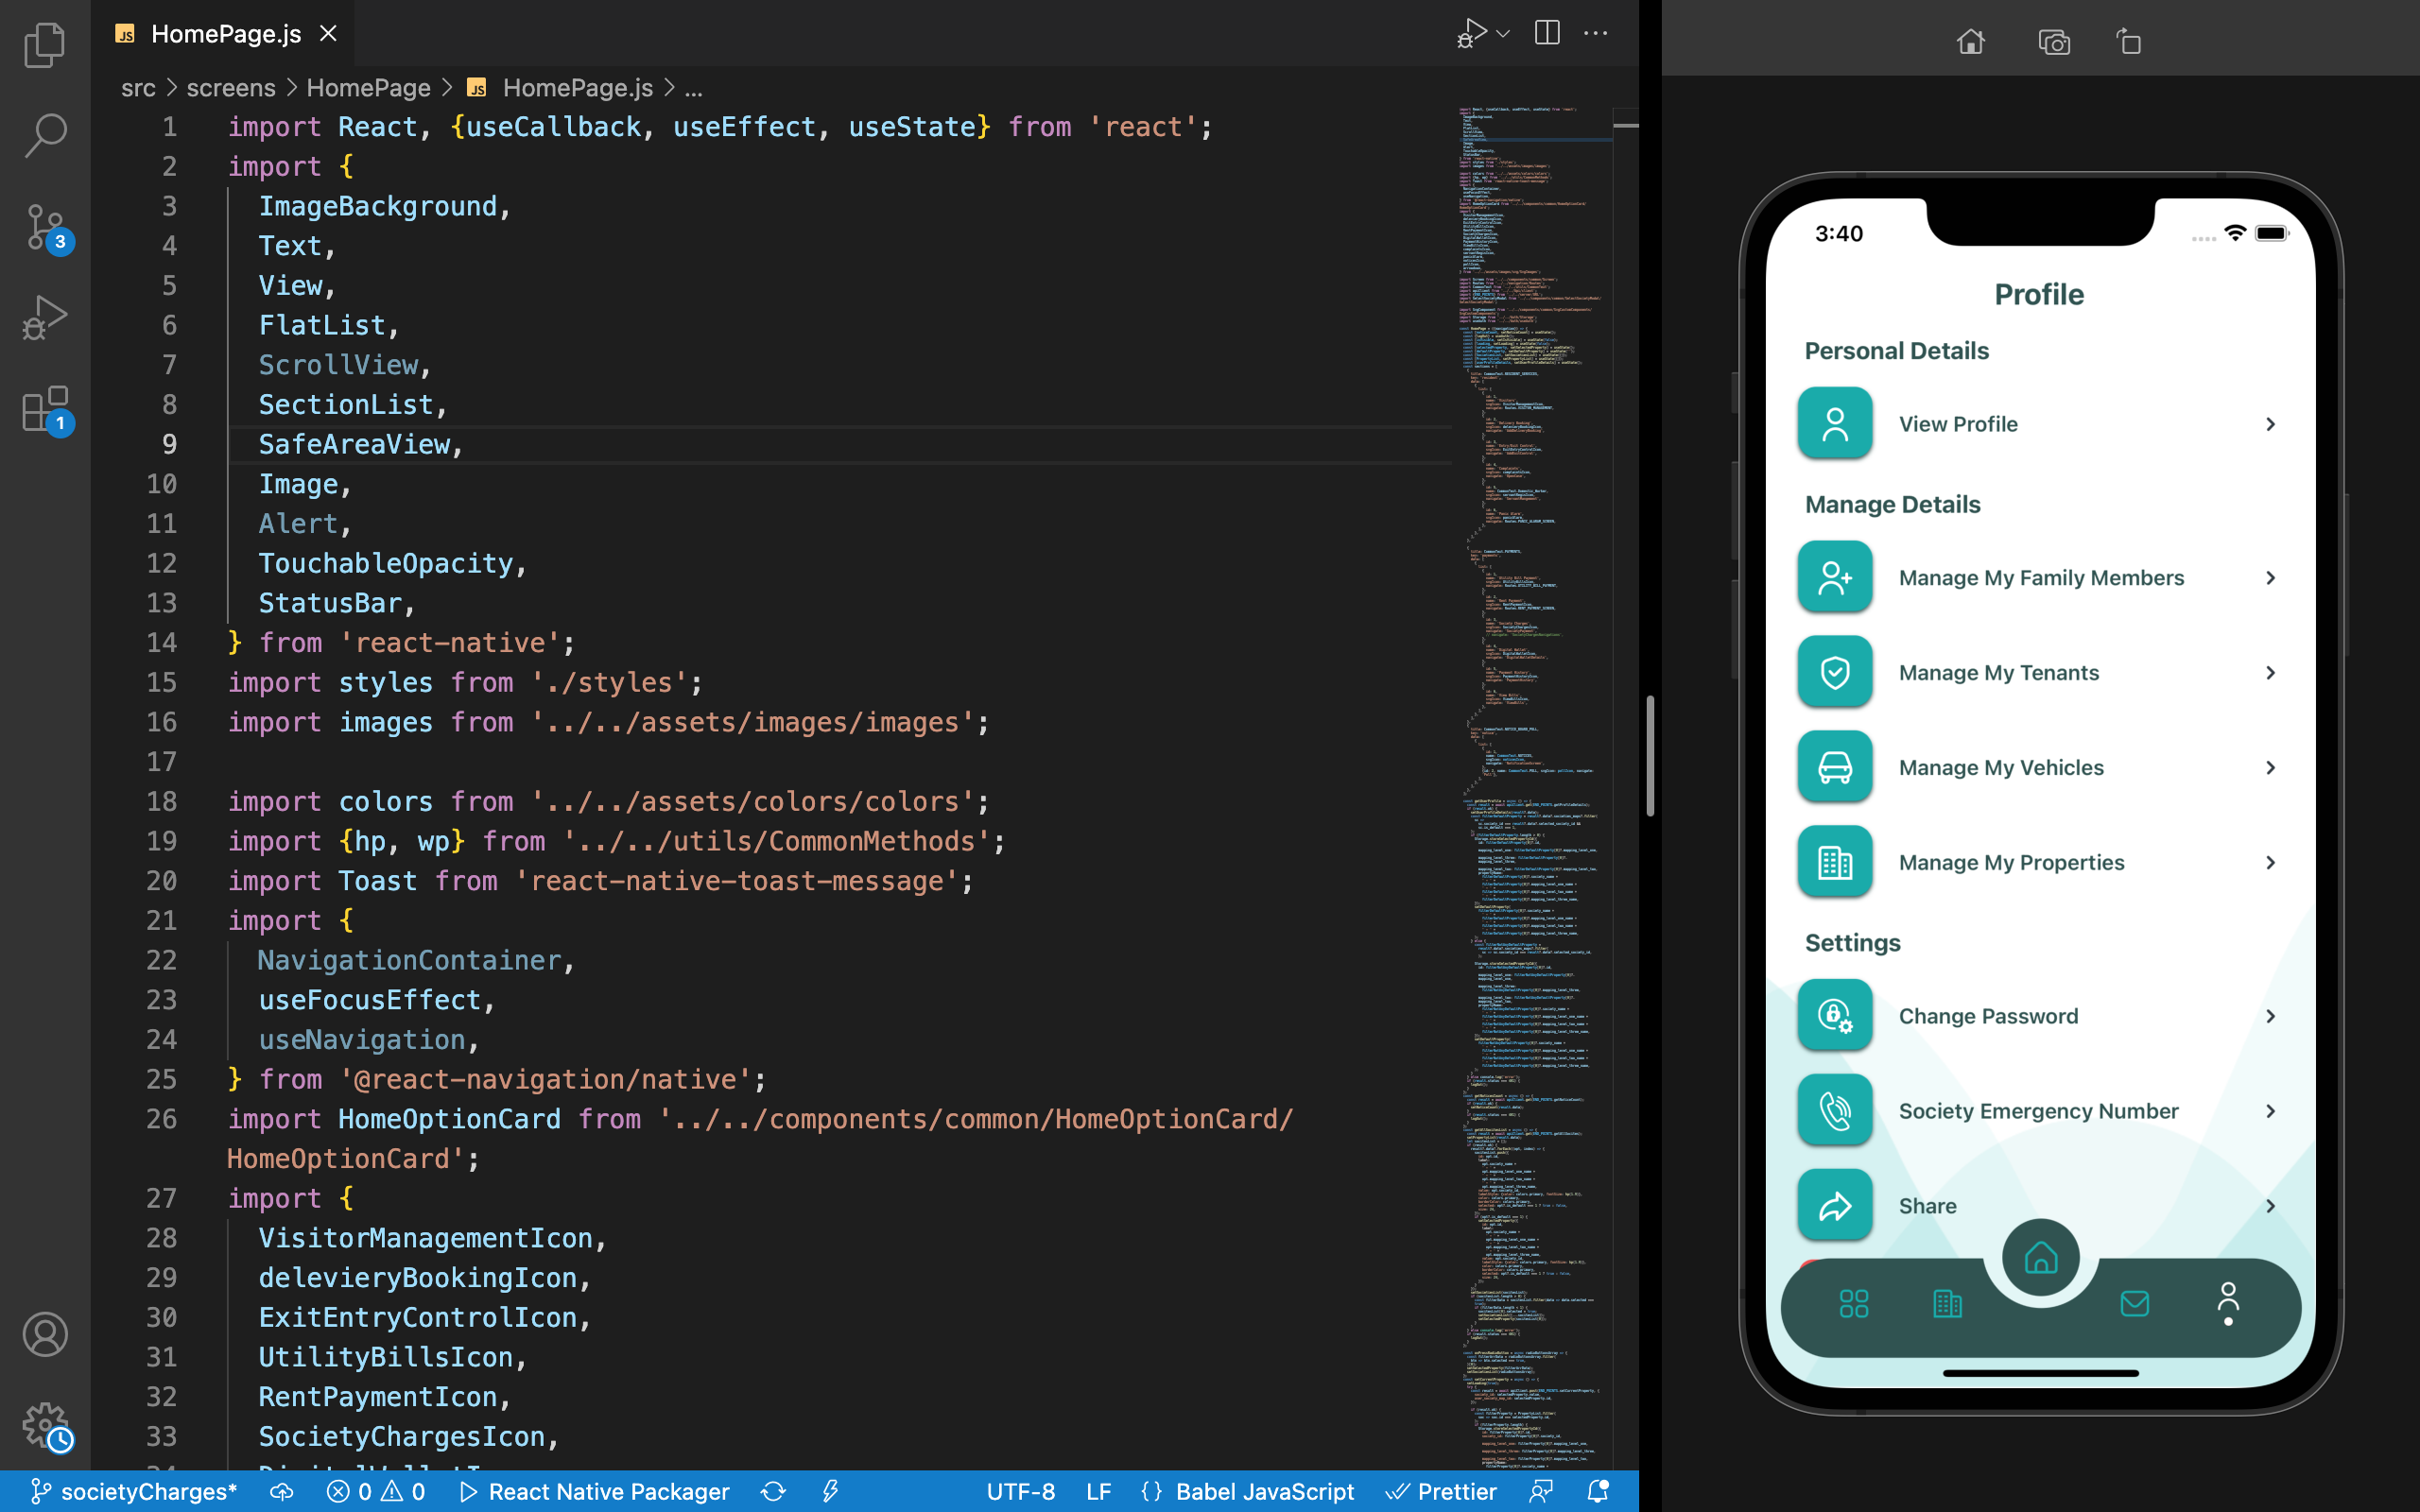
Task: Click the Manage My Properties icon
Action: (x=1835, y=862)
